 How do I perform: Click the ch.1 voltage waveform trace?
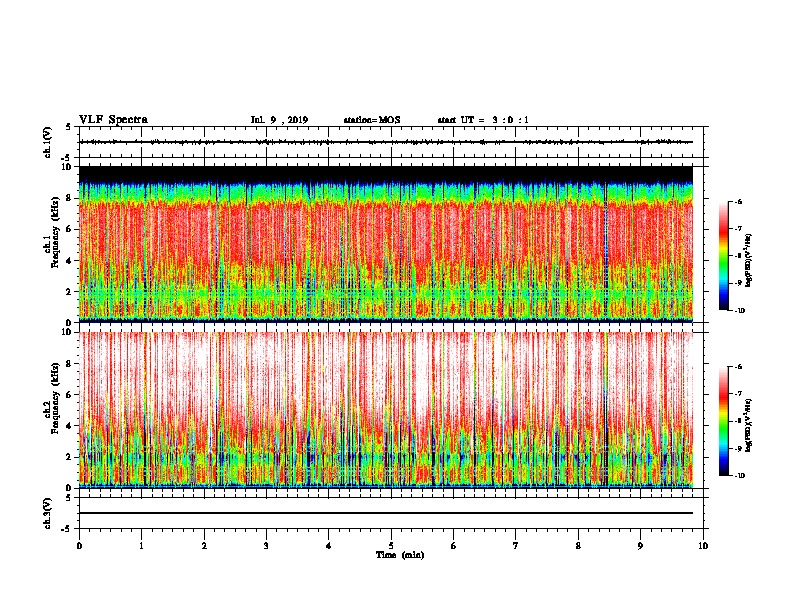386,142
